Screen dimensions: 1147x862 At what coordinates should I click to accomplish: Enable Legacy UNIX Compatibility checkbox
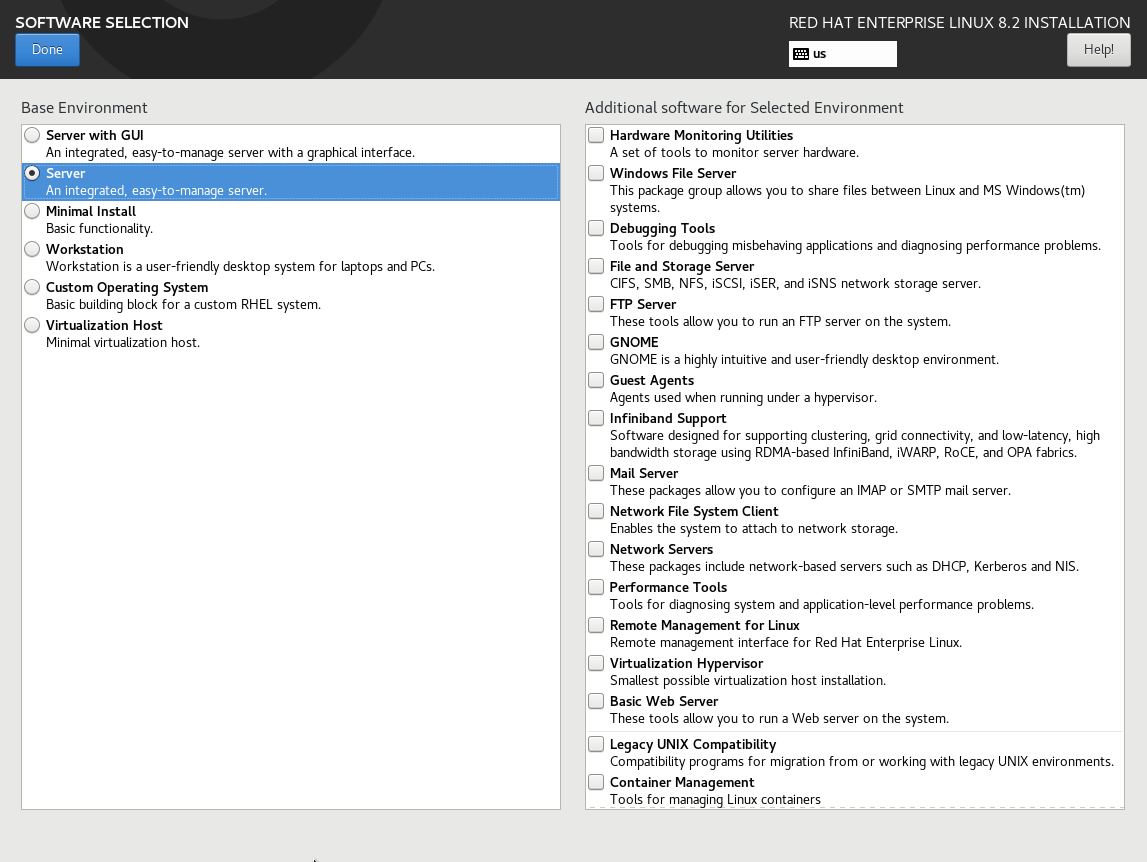tap(596, 745)
